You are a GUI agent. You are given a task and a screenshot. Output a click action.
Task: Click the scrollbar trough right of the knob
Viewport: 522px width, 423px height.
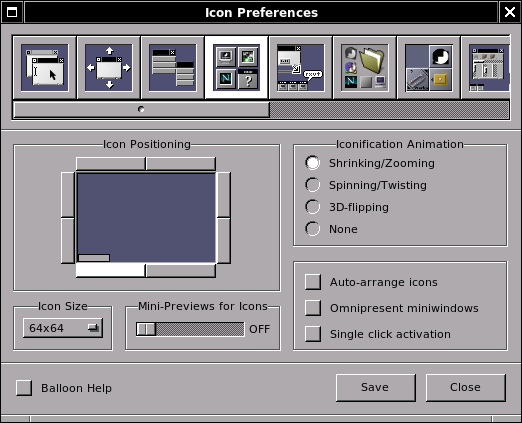coord(389,109)
